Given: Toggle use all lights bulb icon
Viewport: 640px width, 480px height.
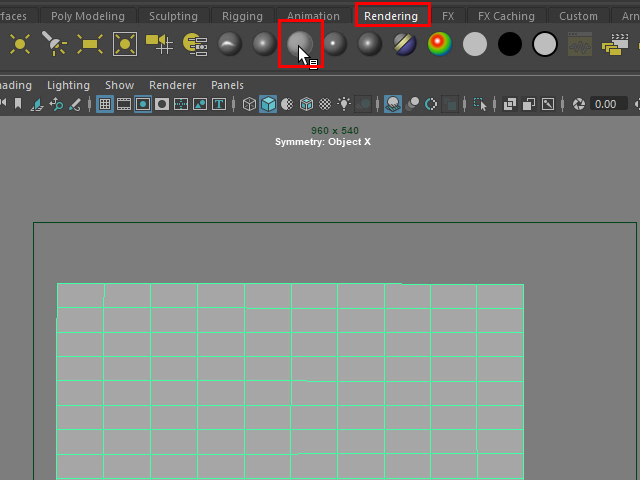Looking at the screenshot, I should (x=345, y=104).
